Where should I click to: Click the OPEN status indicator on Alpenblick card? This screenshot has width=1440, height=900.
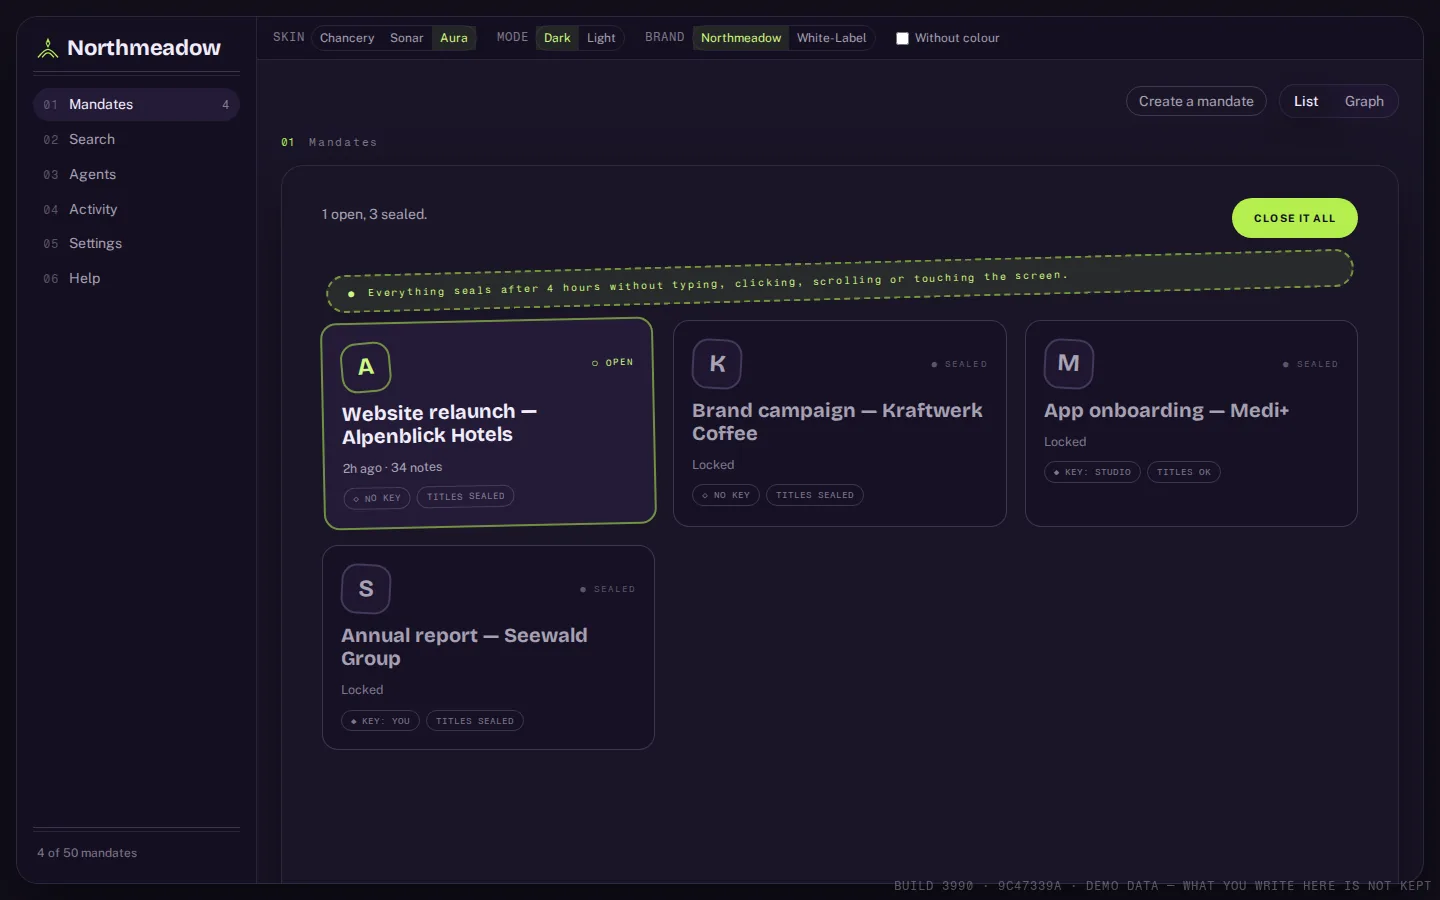(612, 362)
